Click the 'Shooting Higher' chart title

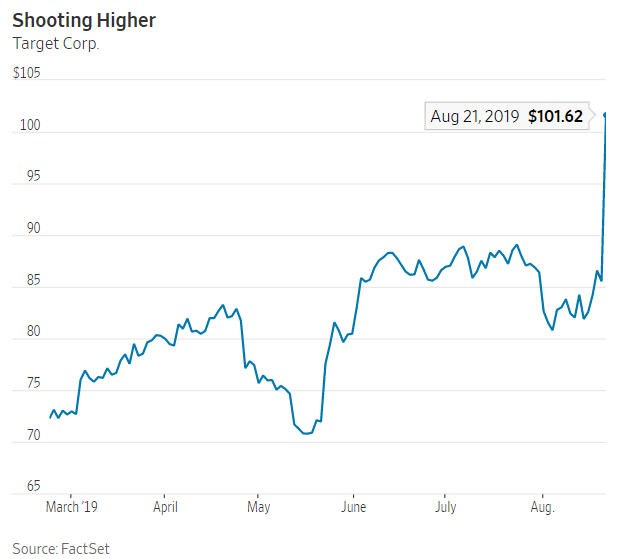[84, 21]
